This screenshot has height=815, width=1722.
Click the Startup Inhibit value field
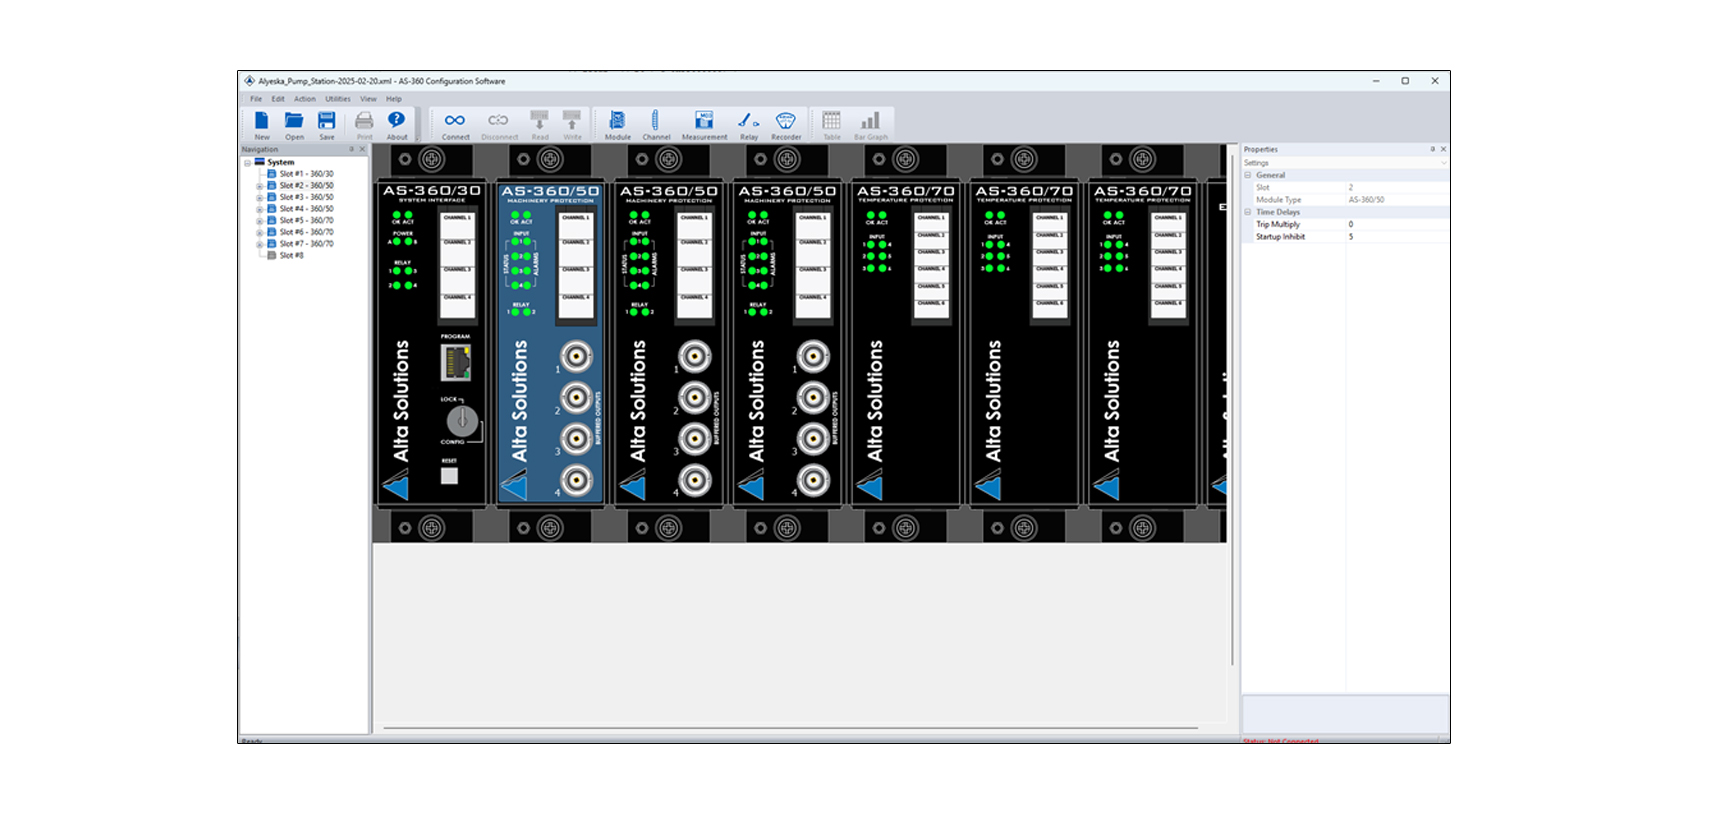[1395, 237]
